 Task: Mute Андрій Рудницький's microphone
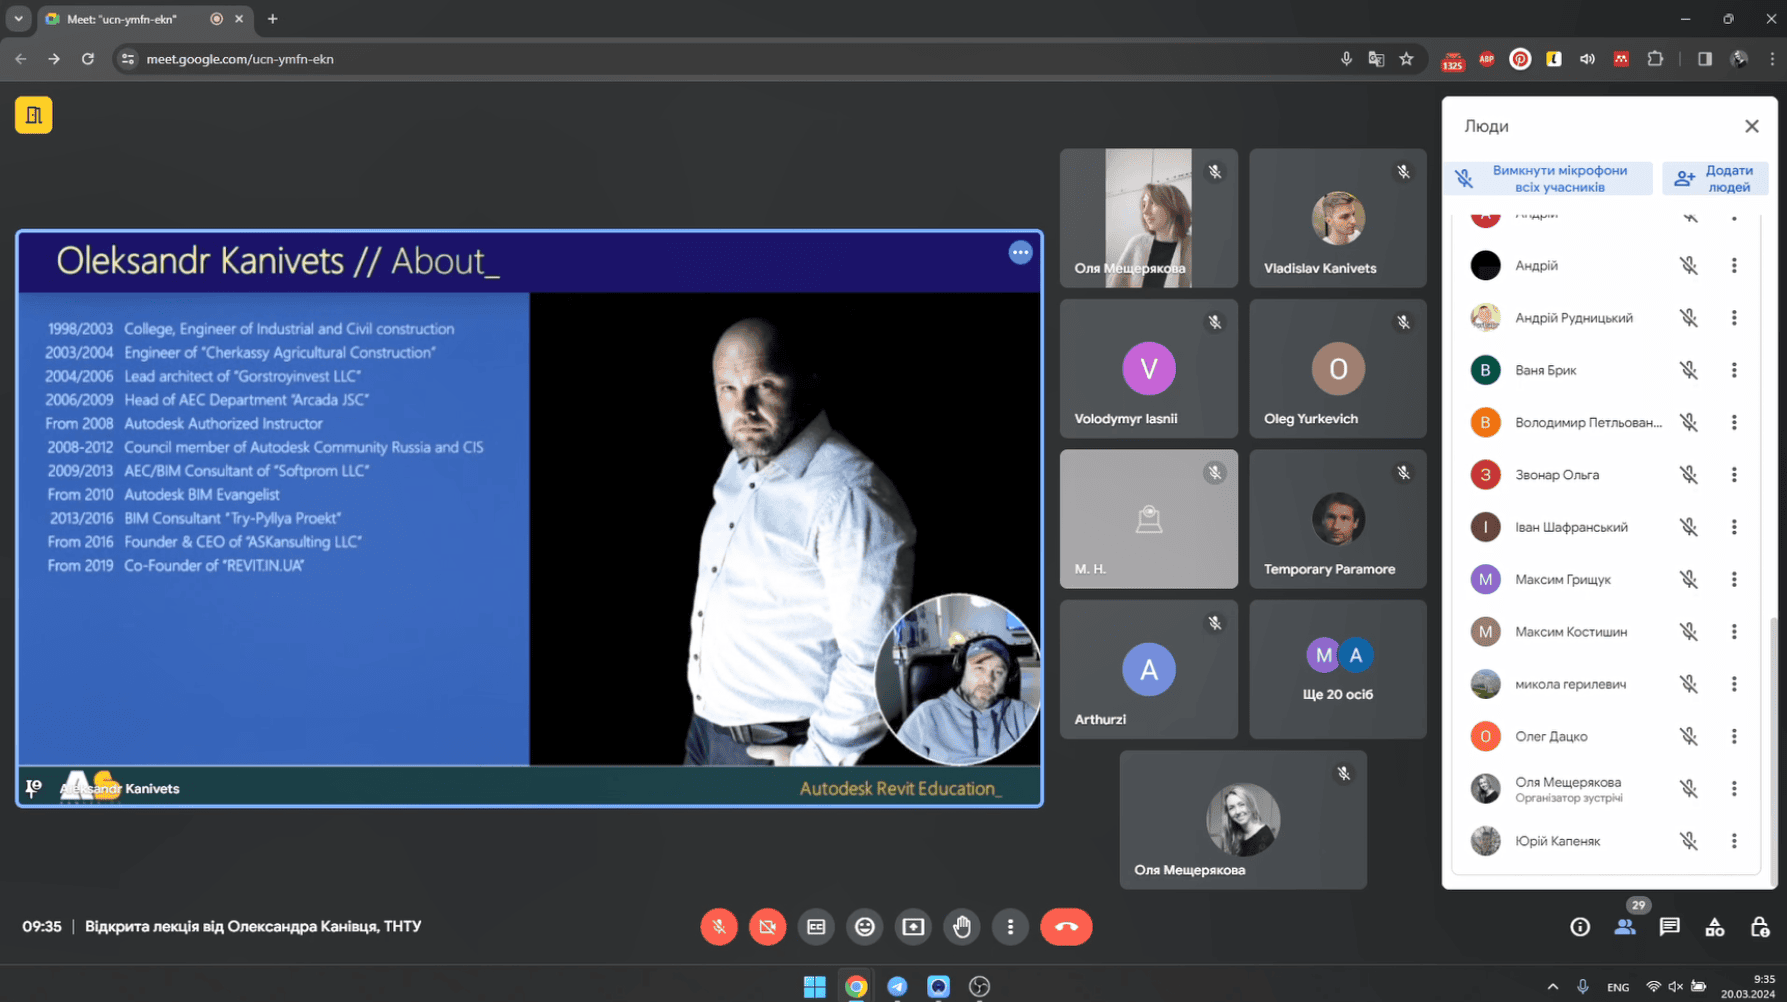coord(1689,318)
